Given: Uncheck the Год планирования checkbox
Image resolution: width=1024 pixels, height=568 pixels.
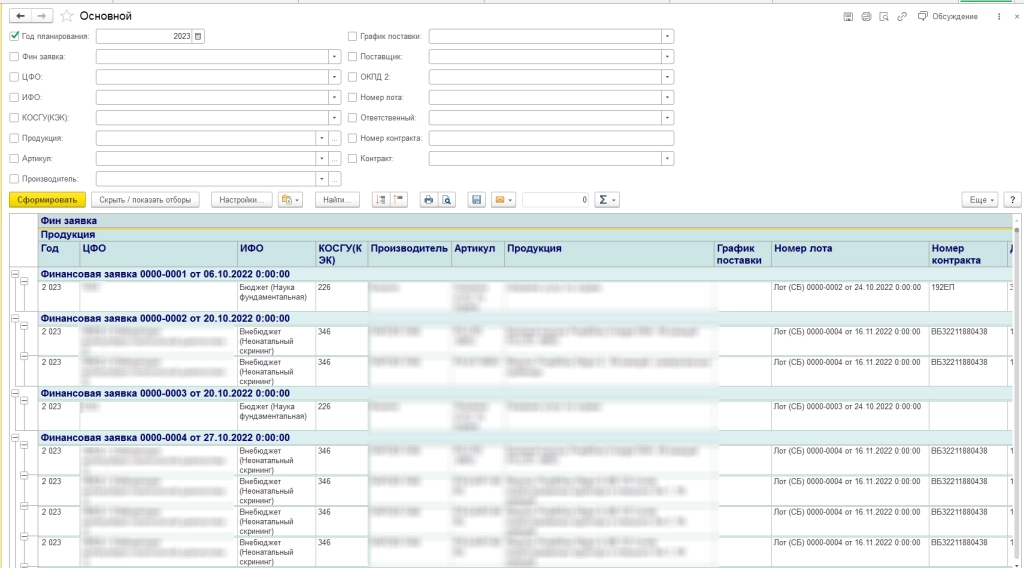Looking at the screenshot, I should point(14,36).
